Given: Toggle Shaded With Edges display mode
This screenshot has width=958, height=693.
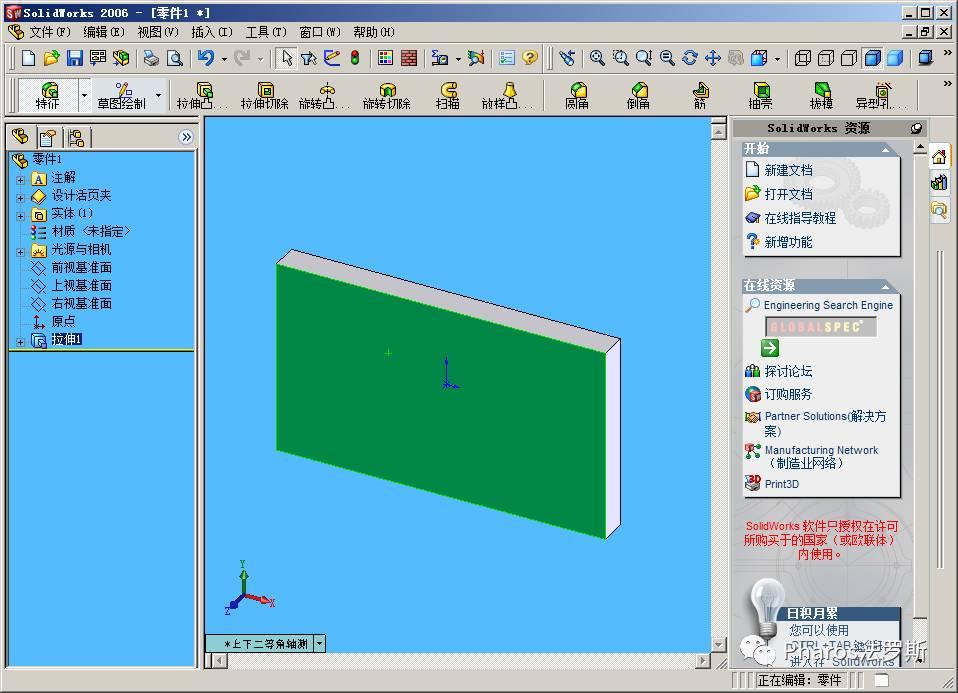Looking at the screenshot, I should (872, 58).
